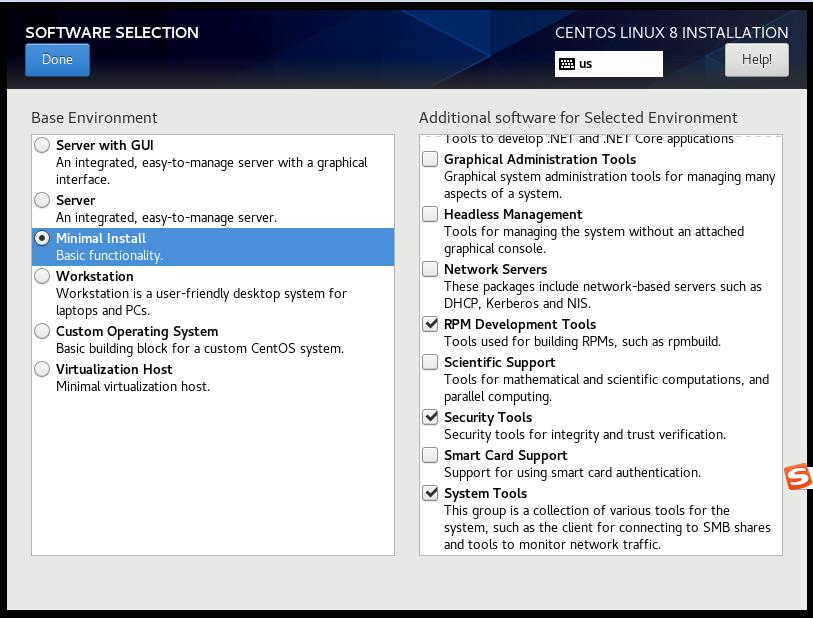
Task: Enable Graphical Administration Tools checkbox
Action: pos(430,160)
